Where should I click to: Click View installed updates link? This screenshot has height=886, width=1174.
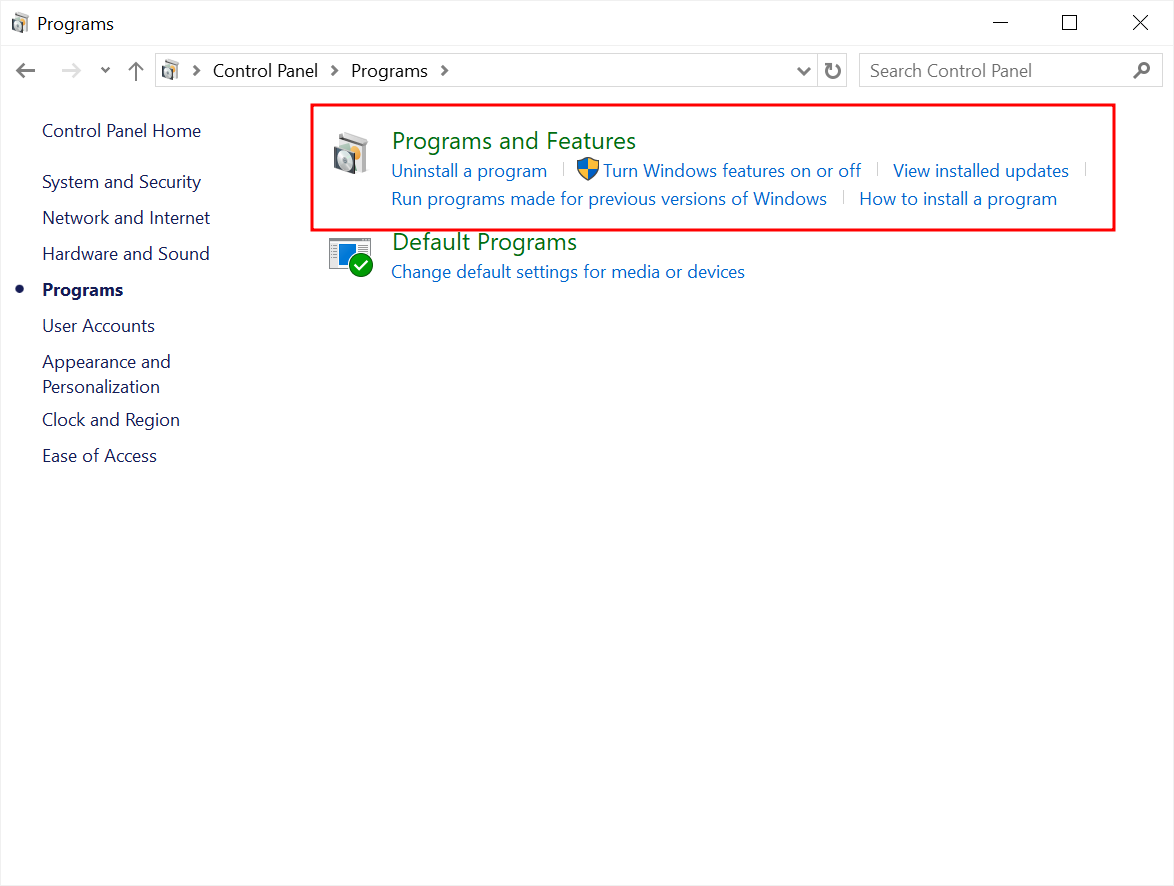[x=980, y=171]
